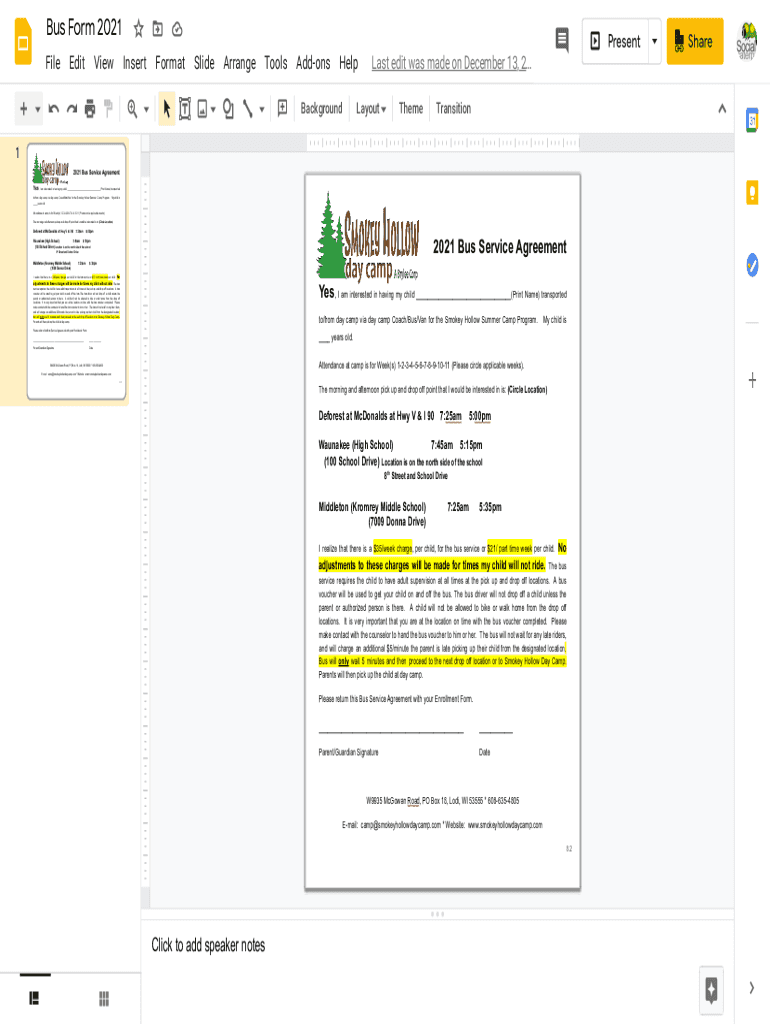The image size is (770, 1024).
Task: Switch to filmstrip view
Action: tap(33, 999)
